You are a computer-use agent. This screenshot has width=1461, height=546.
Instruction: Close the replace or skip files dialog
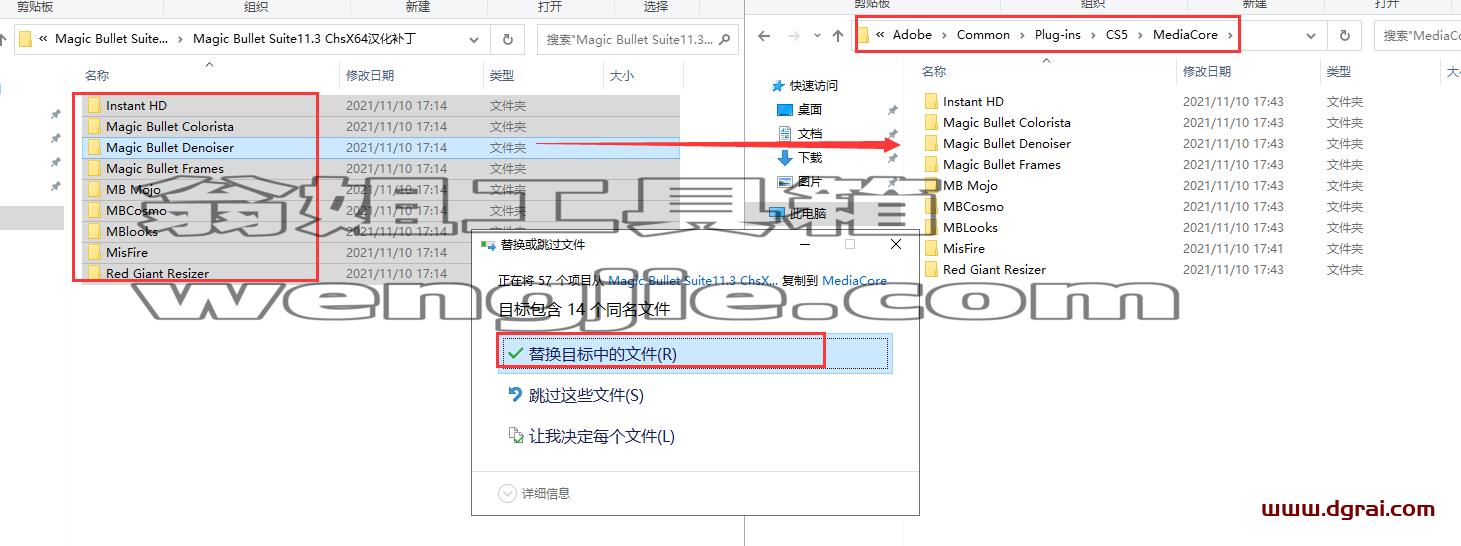coord(896,244)
